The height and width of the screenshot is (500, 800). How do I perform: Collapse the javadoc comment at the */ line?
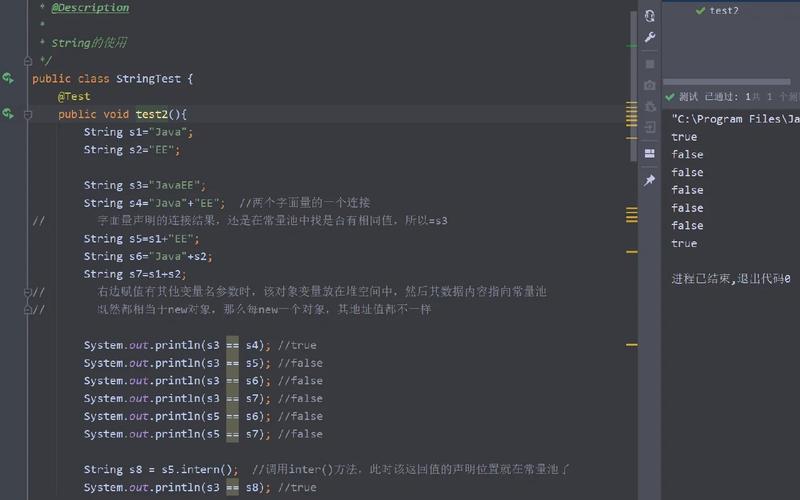28,61
